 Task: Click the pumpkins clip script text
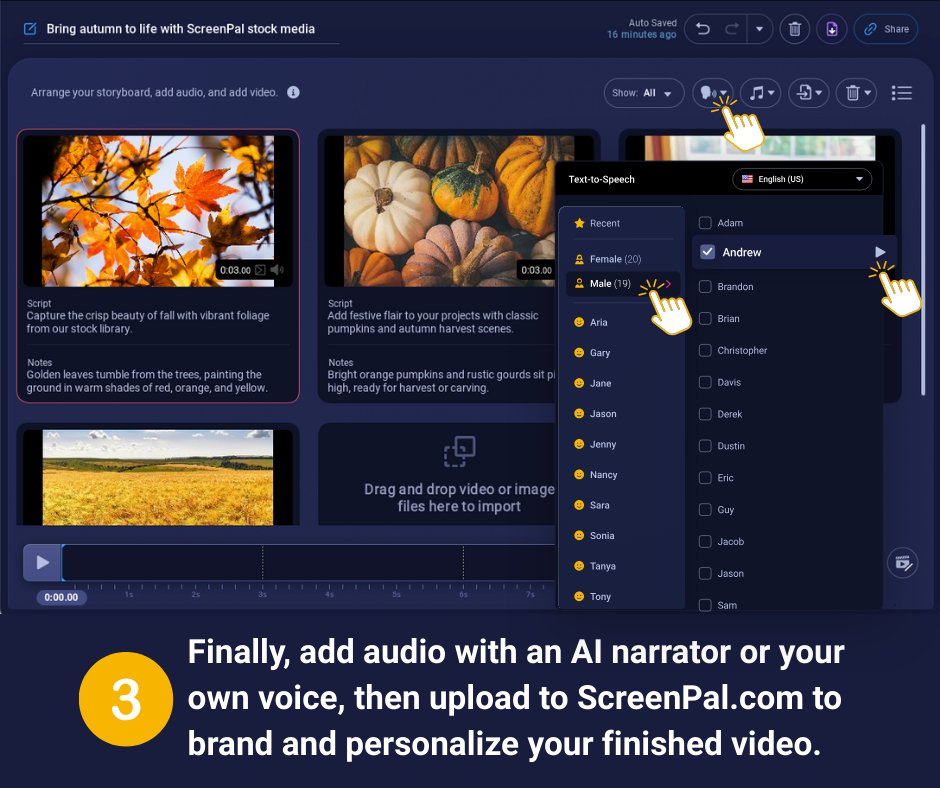click(x=433, y=322)
